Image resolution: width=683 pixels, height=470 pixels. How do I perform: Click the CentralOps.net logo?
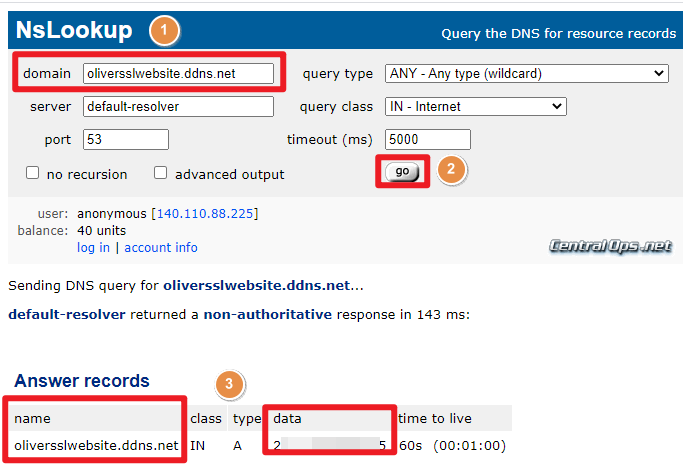pyautogui.click(x=610, y=246)
